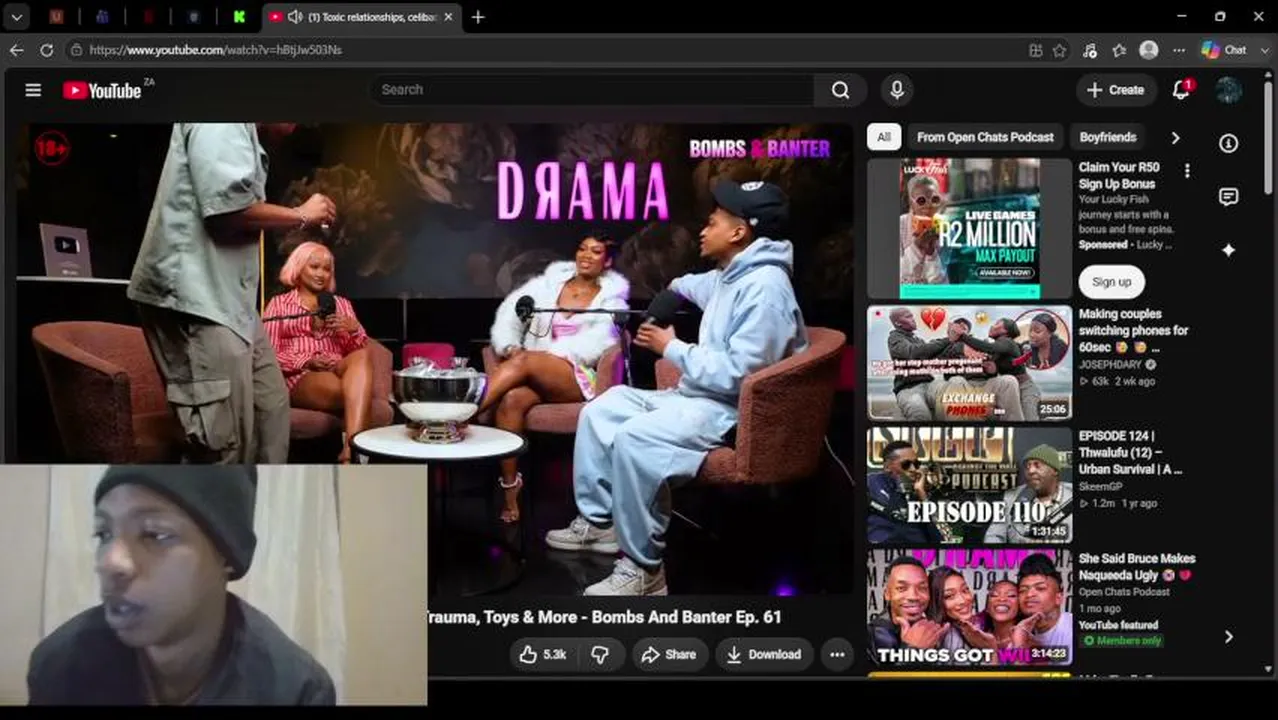Screen dimensions: 1278x720
Task: Open SkeemGP channel link
Action: [1101, 486]
